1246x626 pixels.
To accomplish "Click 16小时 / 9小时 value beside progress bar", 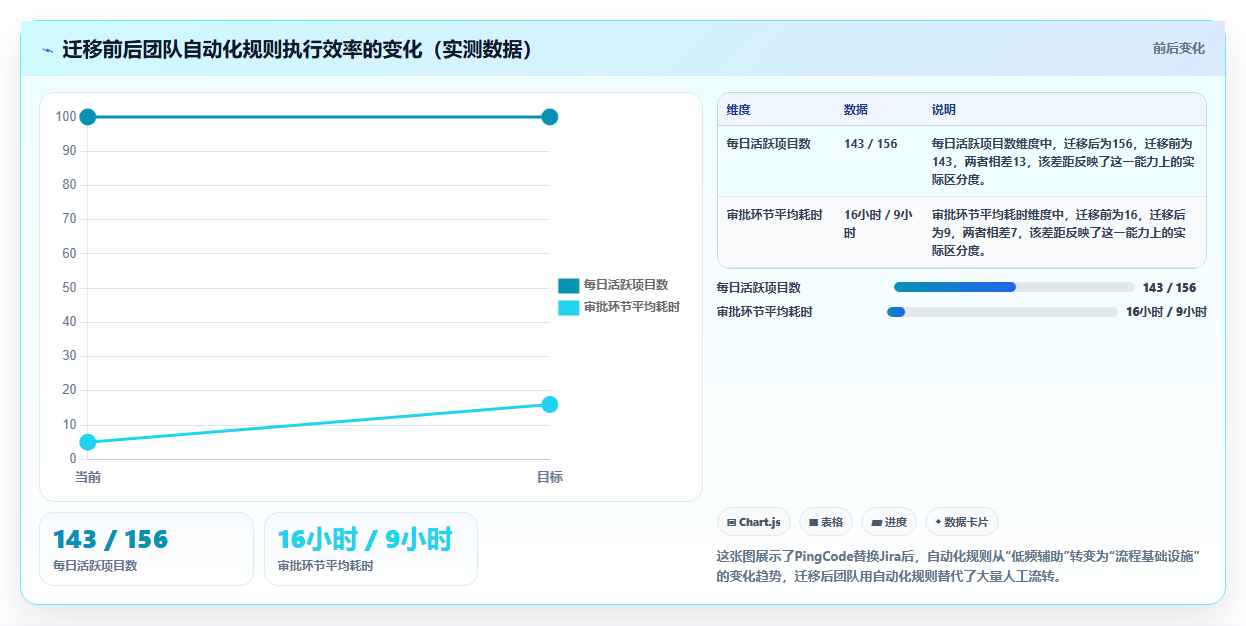I will tap(1166, 312).
